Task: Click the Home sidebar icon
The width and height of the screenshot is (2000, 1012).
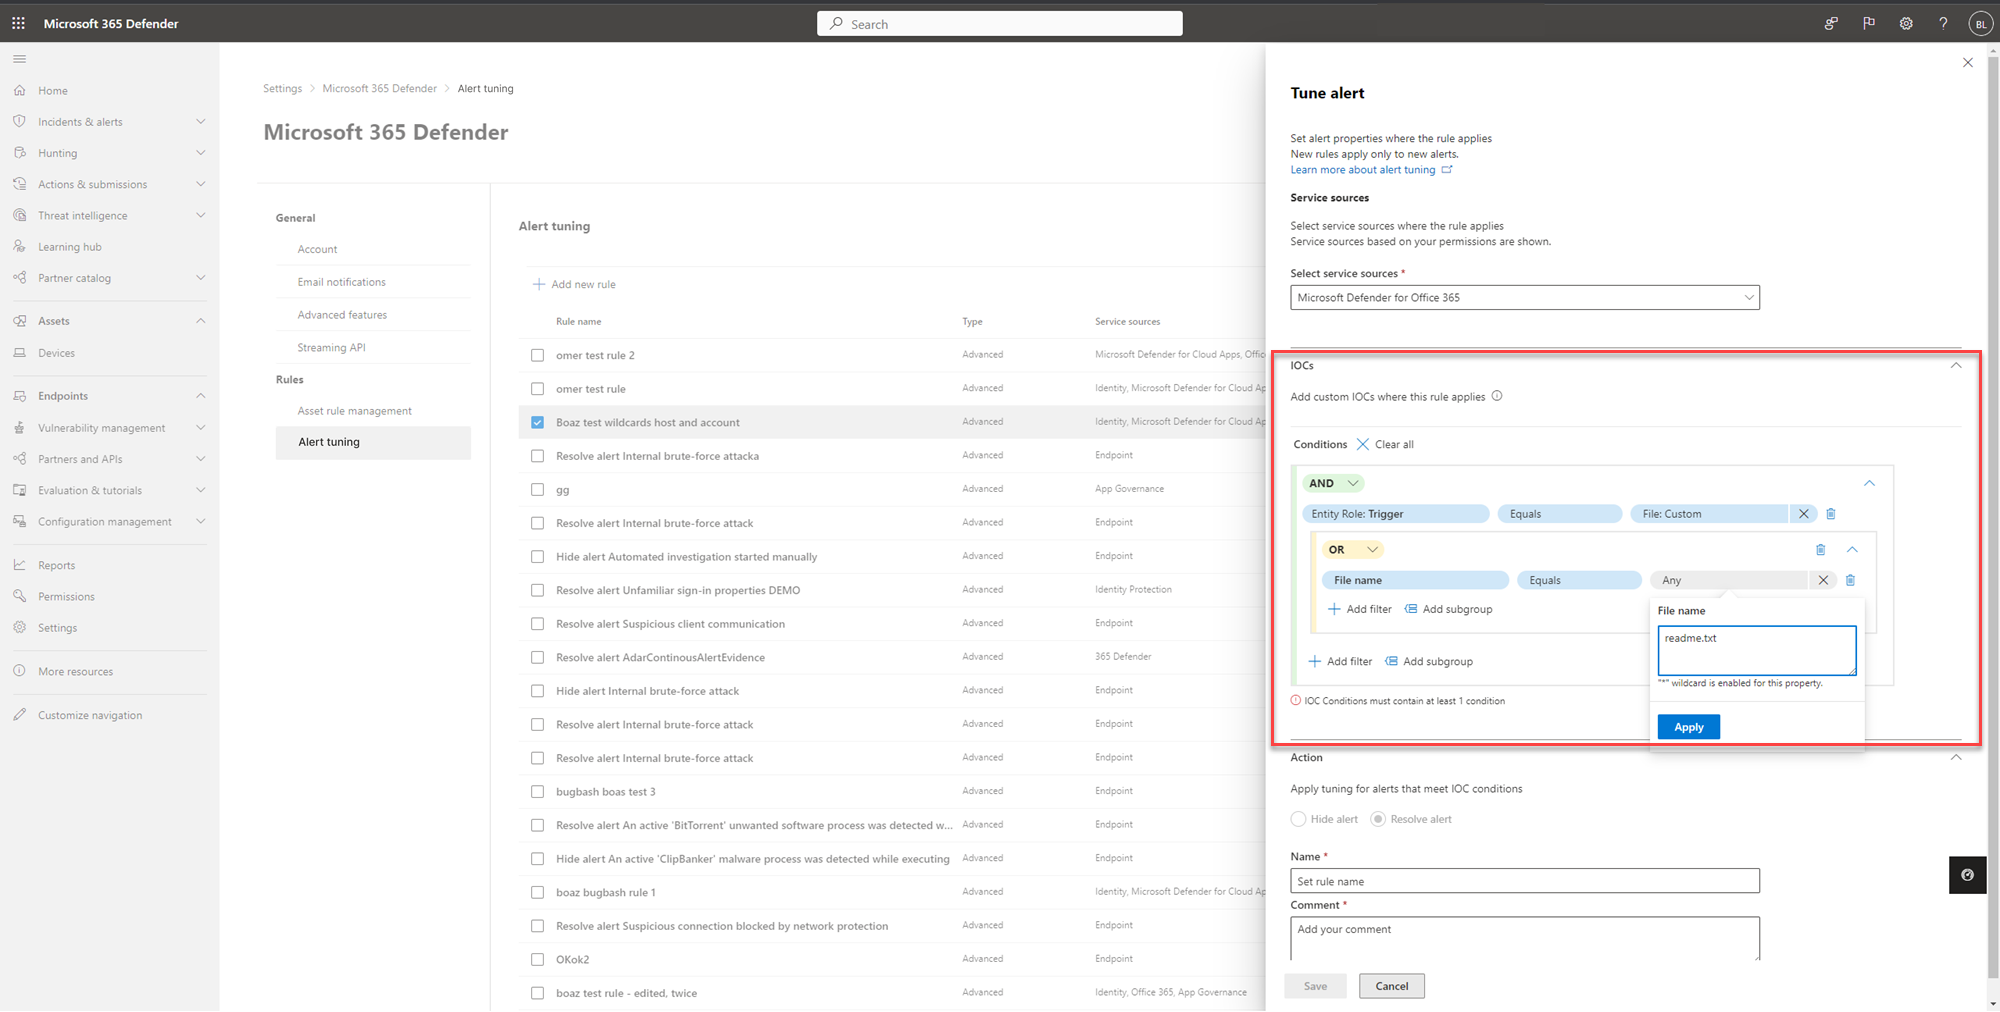Action: click(20, 90)
